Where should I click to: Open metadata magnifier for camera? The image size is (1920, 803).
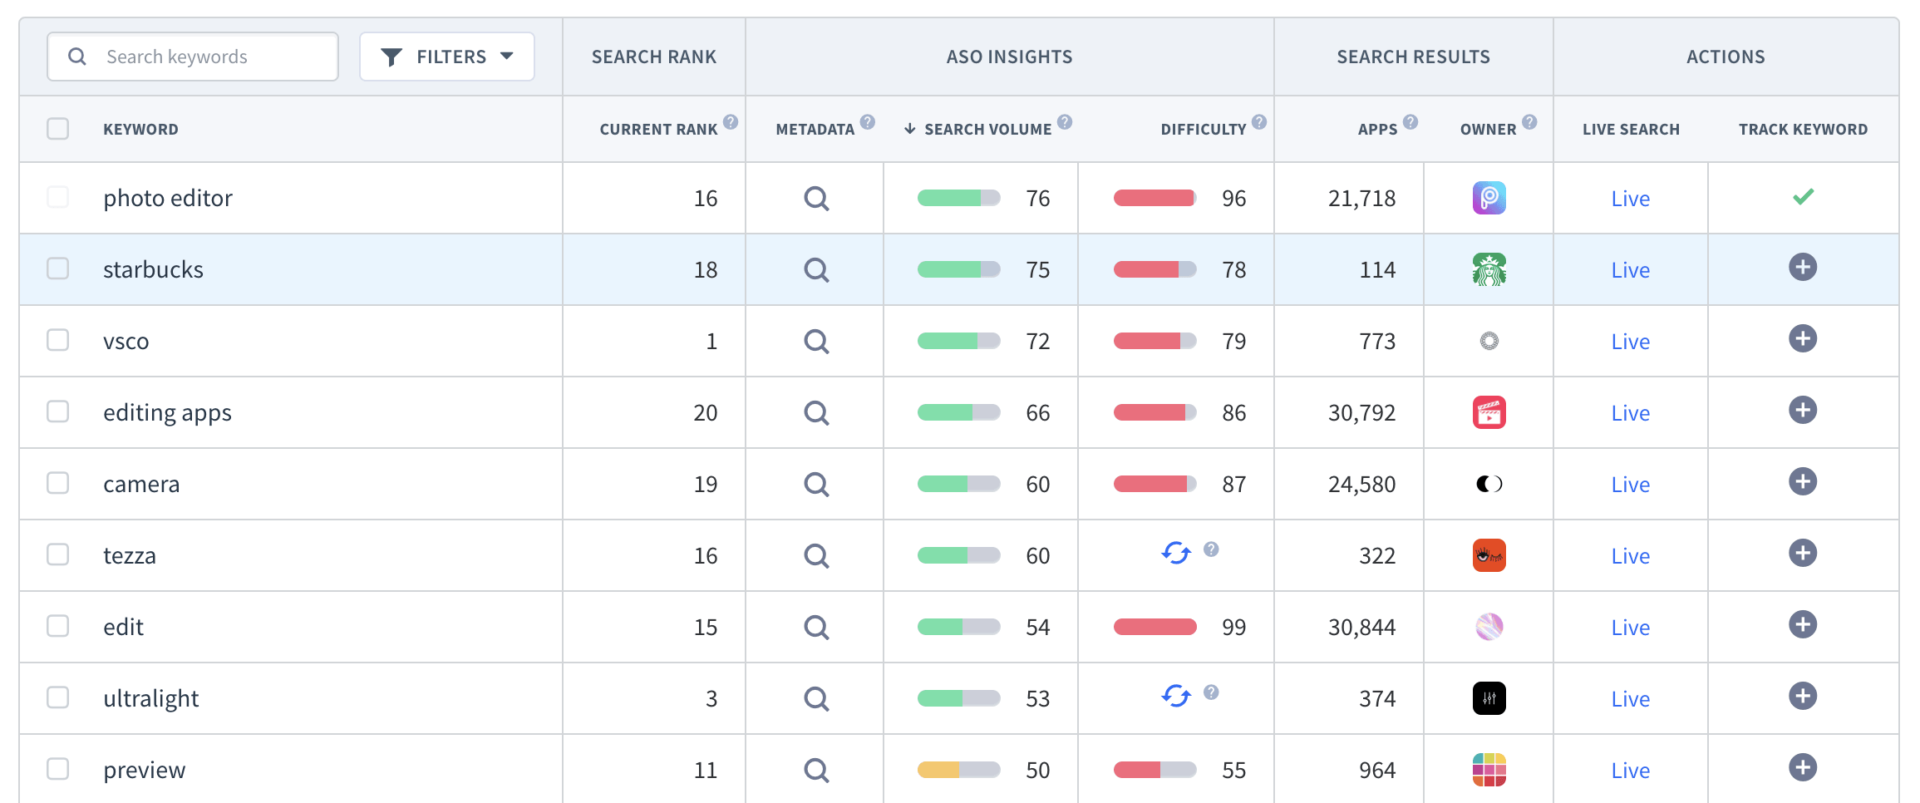click(x=816, y=484)
